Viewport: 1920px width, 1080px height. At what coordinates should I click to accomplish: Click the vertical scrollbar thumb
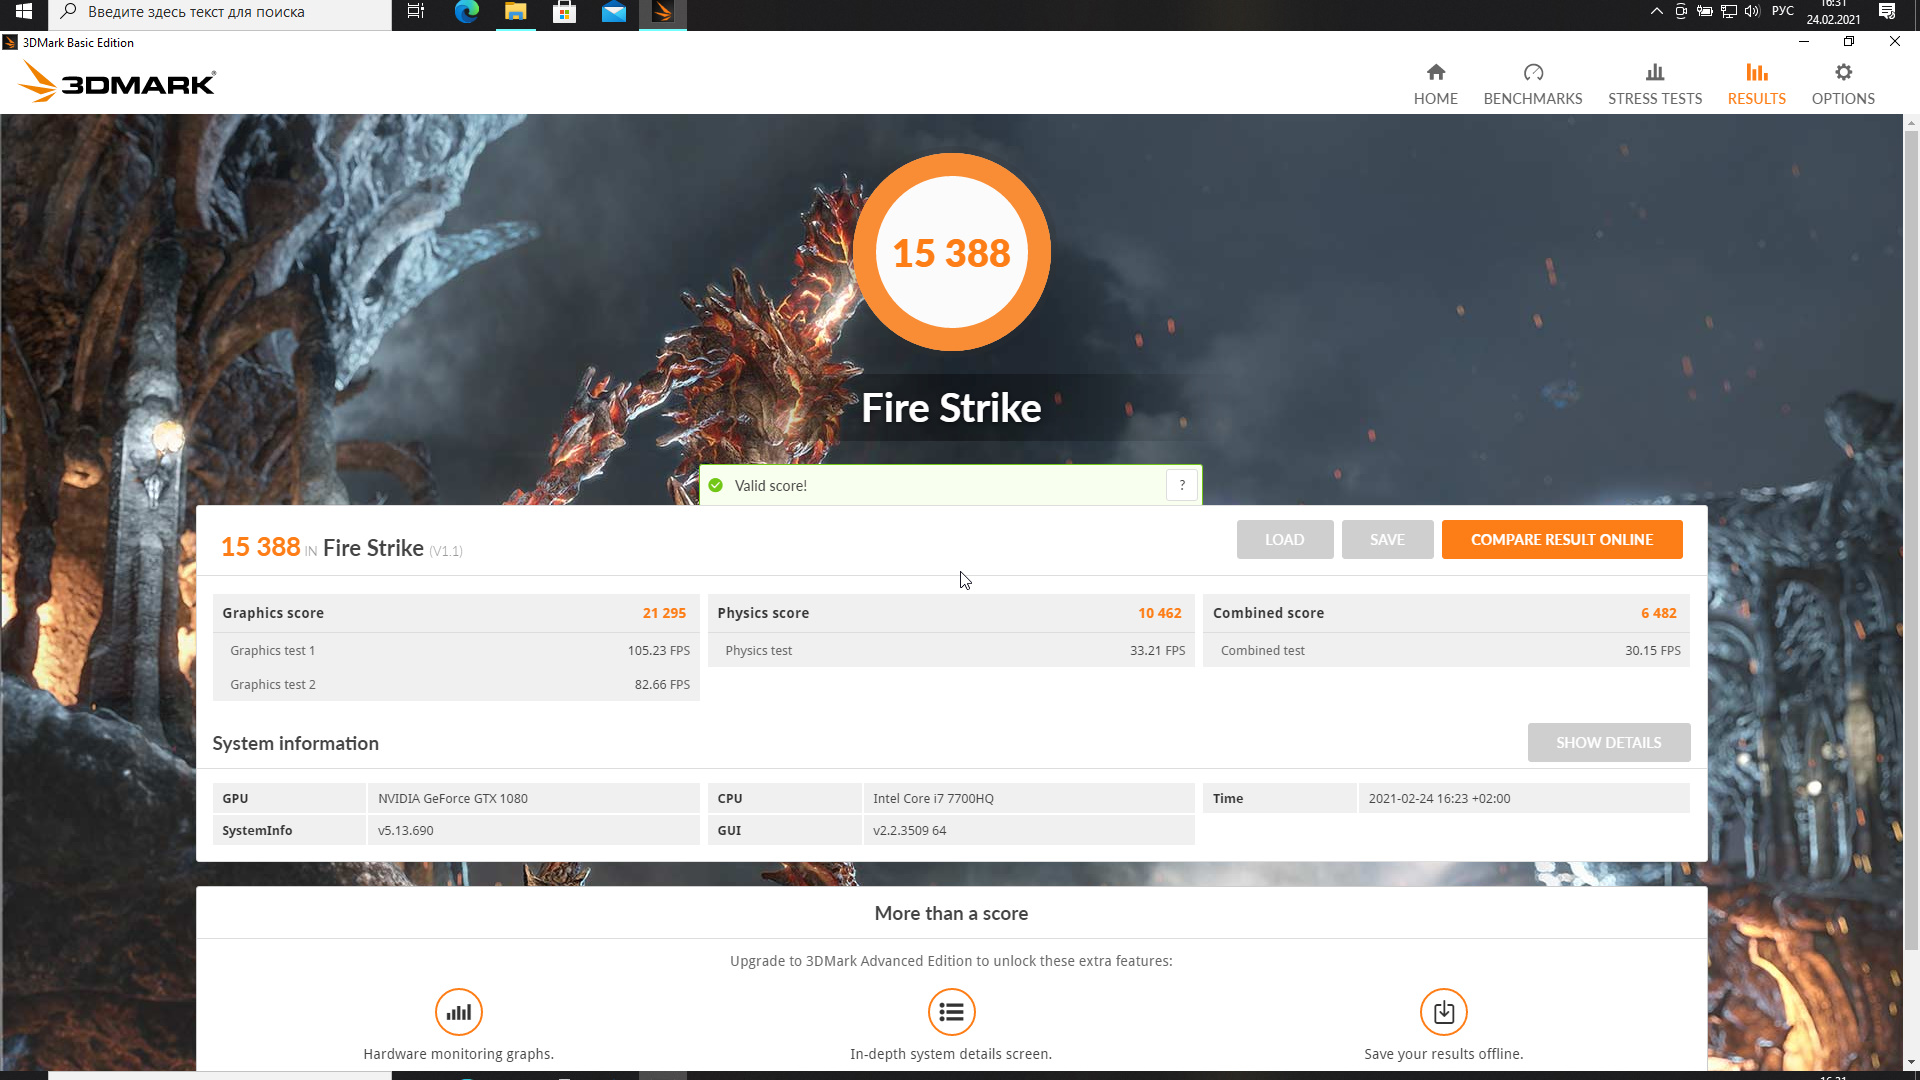pos(1910,540)
